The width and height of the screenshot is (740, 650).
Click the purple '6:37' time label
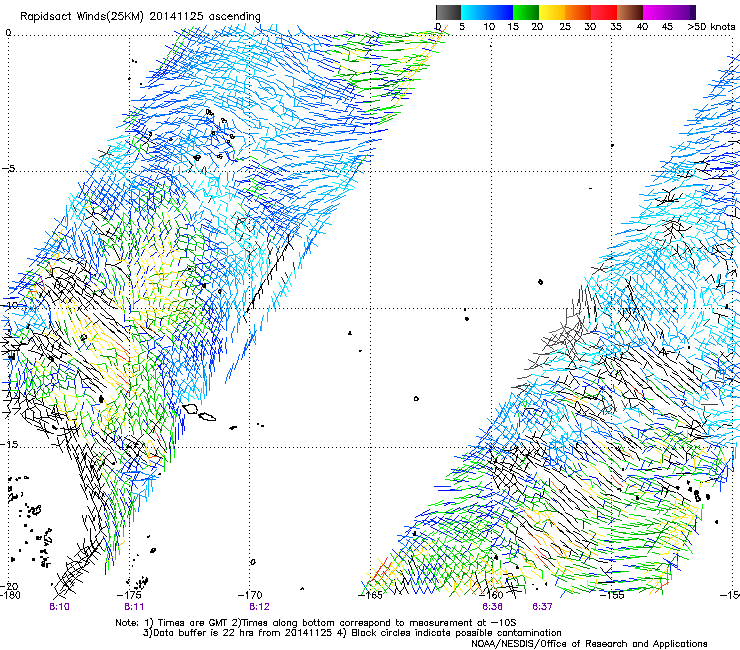542,607
